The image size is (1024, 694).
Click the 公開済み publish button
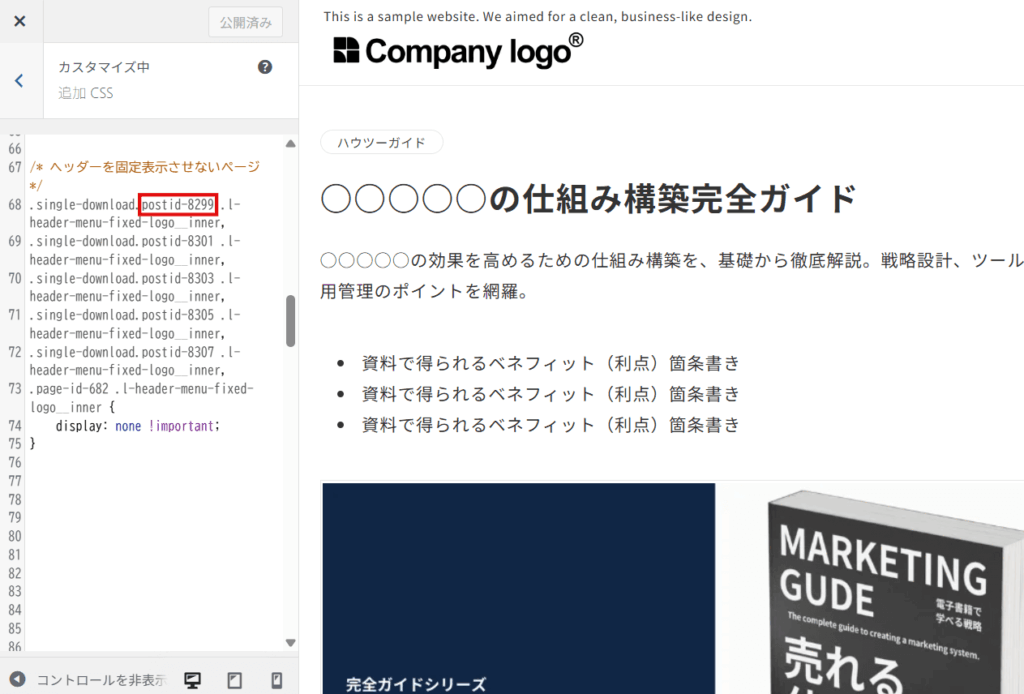(245, 22)
